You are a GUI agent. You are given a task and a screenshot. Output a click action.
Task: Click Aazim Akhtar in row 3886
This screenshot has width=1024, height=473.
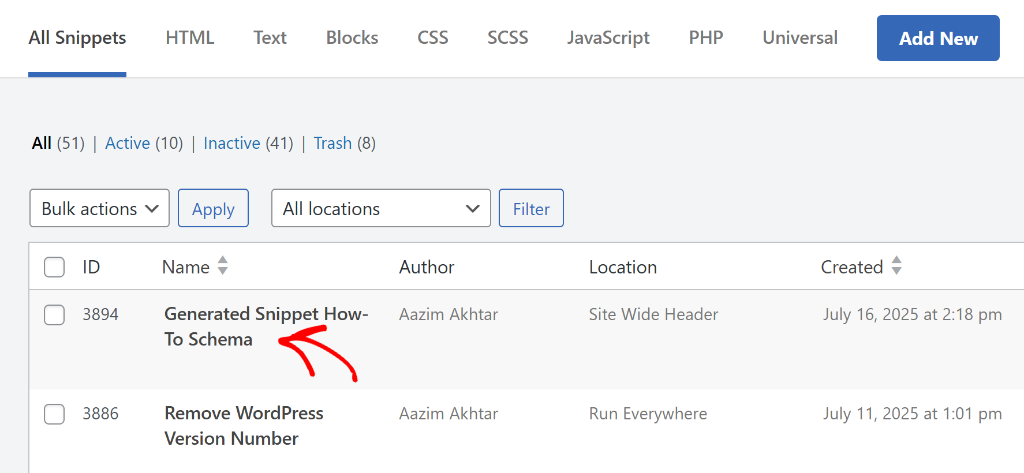pos(449,414)
